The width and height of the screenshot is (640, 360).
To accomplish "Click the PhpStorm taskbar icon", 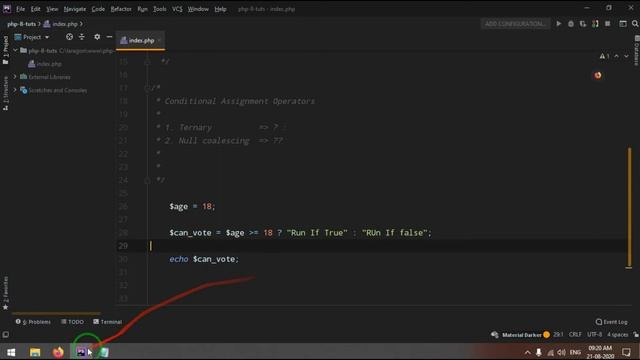I will tap(81, 352).
